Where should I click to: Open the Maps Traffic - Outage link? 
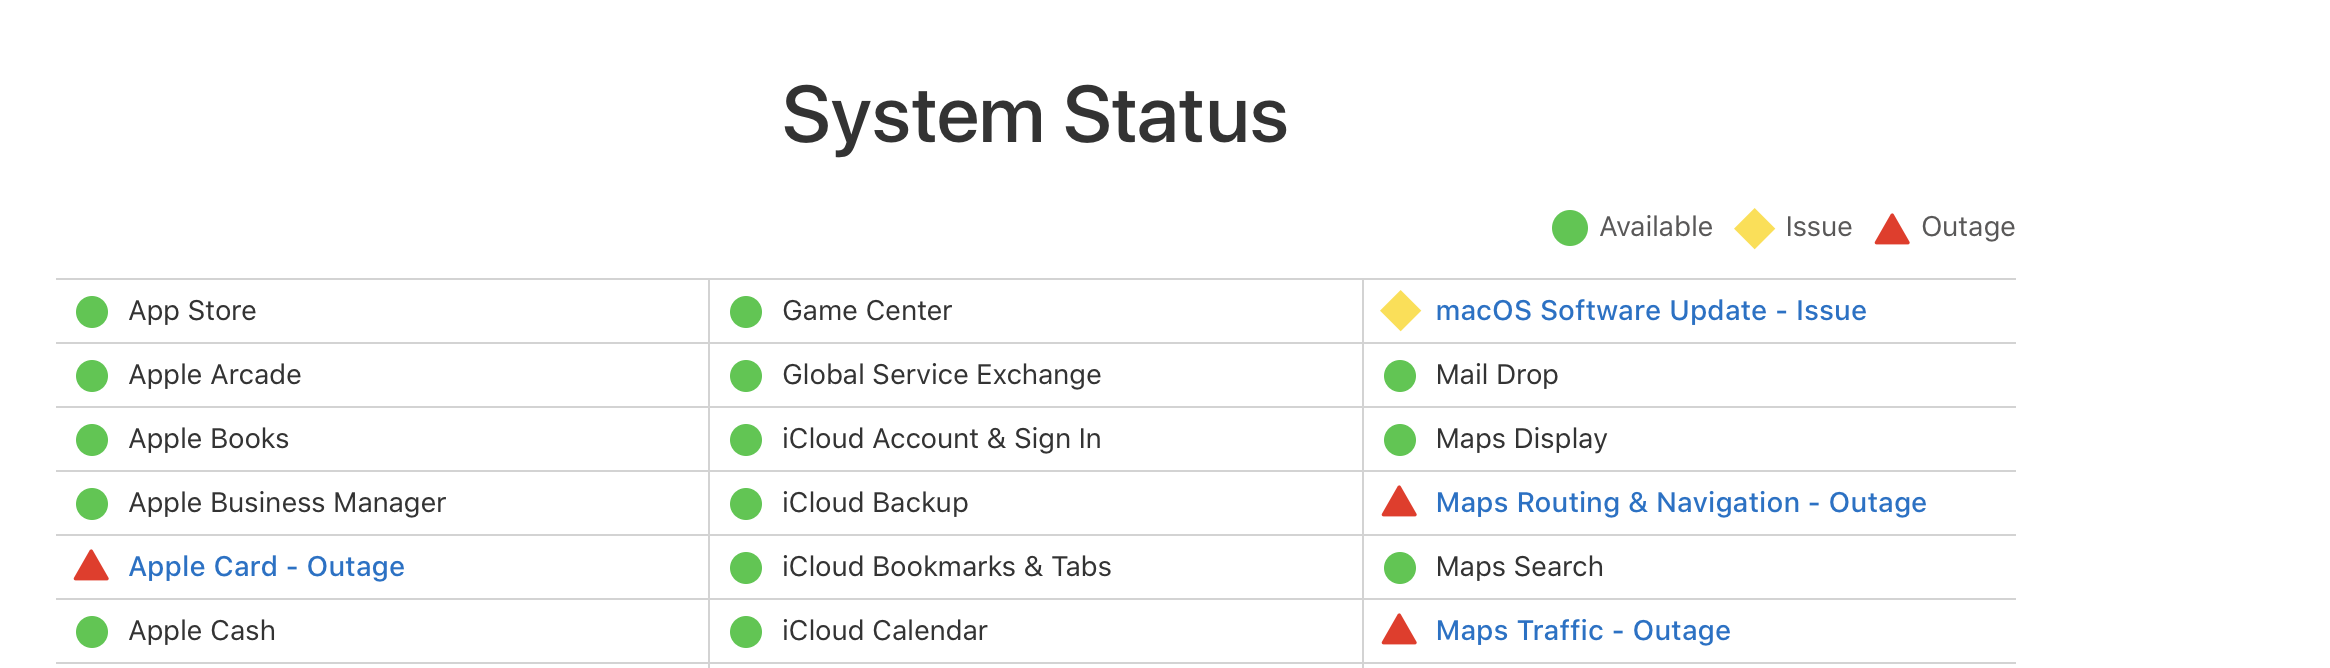(x=1582, y=631)
